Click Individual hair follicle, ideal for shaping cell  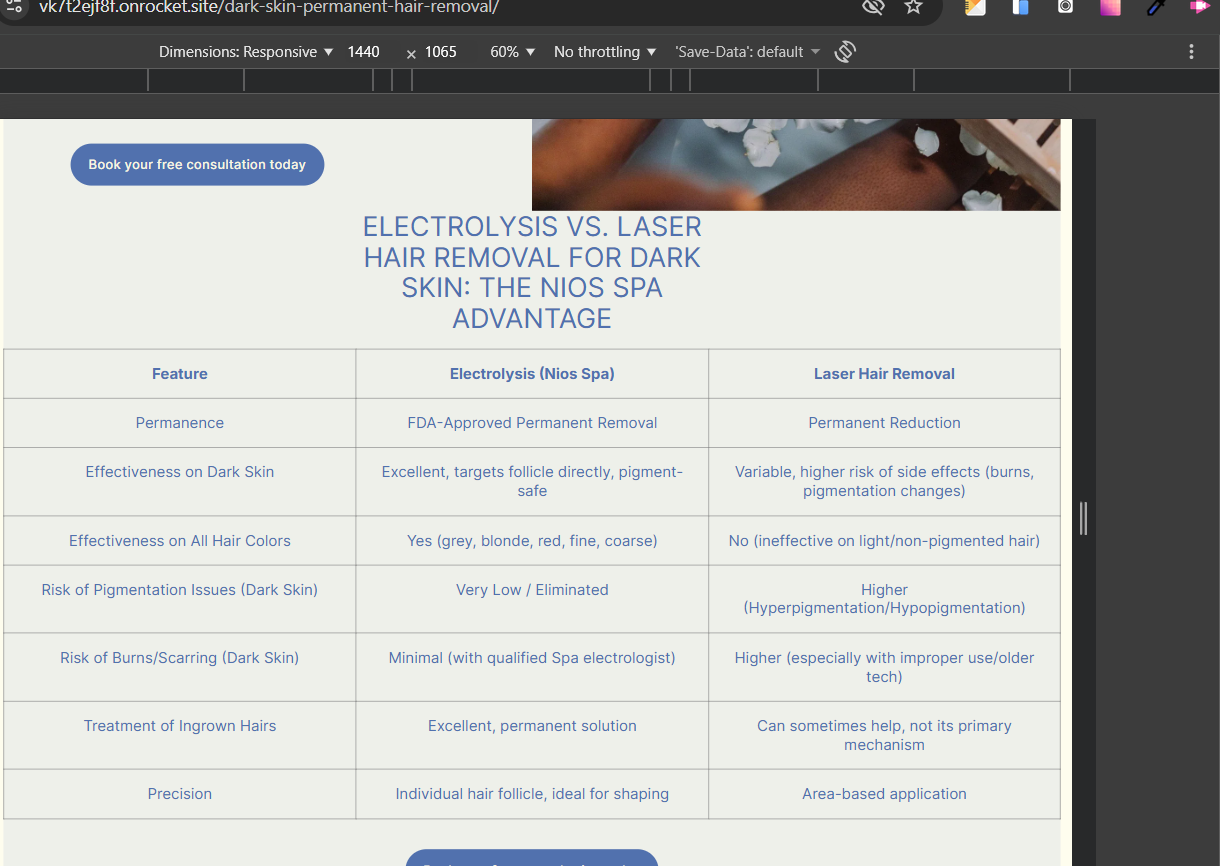[x=532, y=794]
